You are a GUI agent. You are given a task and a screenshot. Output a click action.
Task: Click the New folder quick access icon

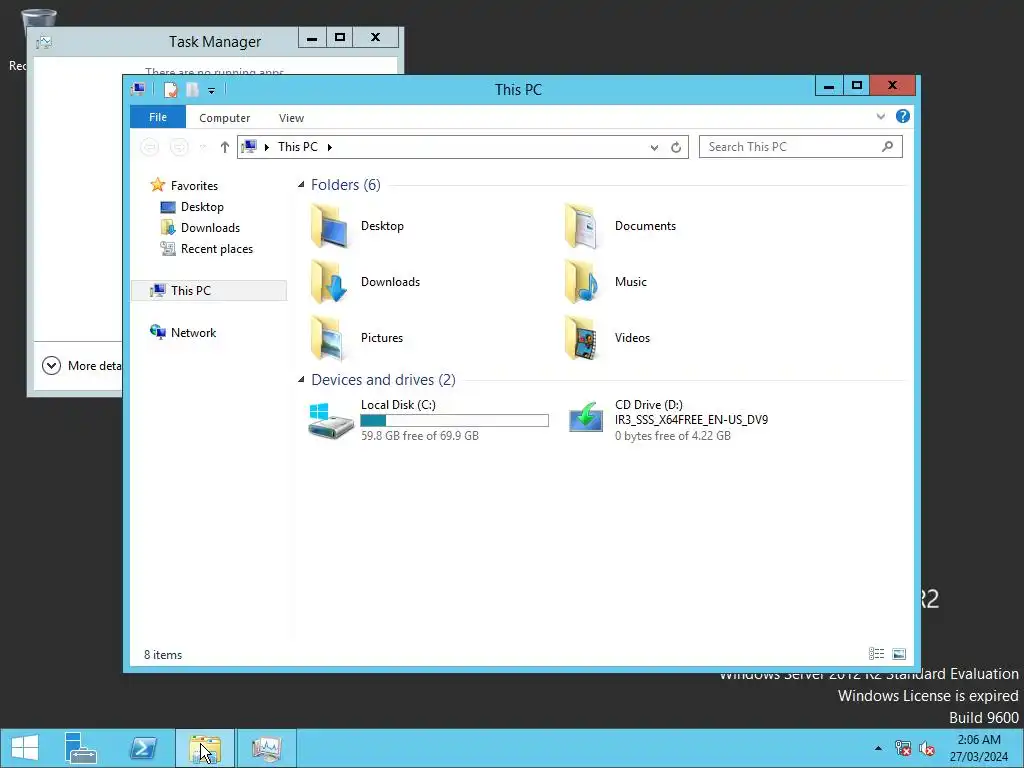point(193,89)
